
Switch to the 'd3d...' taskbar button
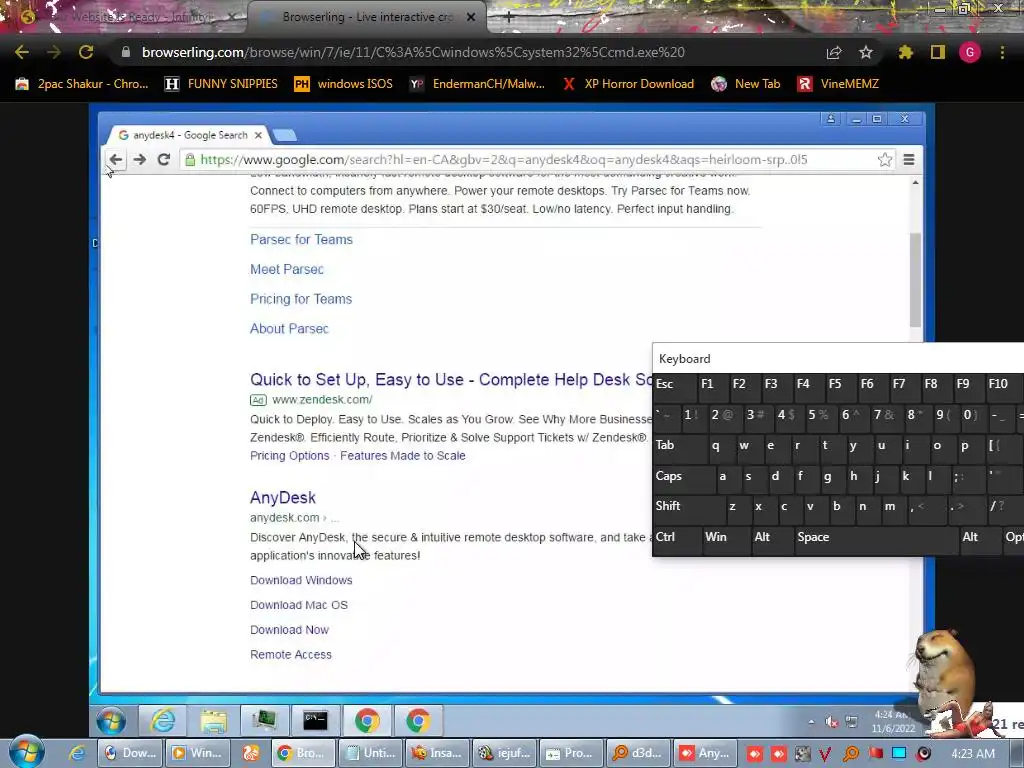point(637,753)
